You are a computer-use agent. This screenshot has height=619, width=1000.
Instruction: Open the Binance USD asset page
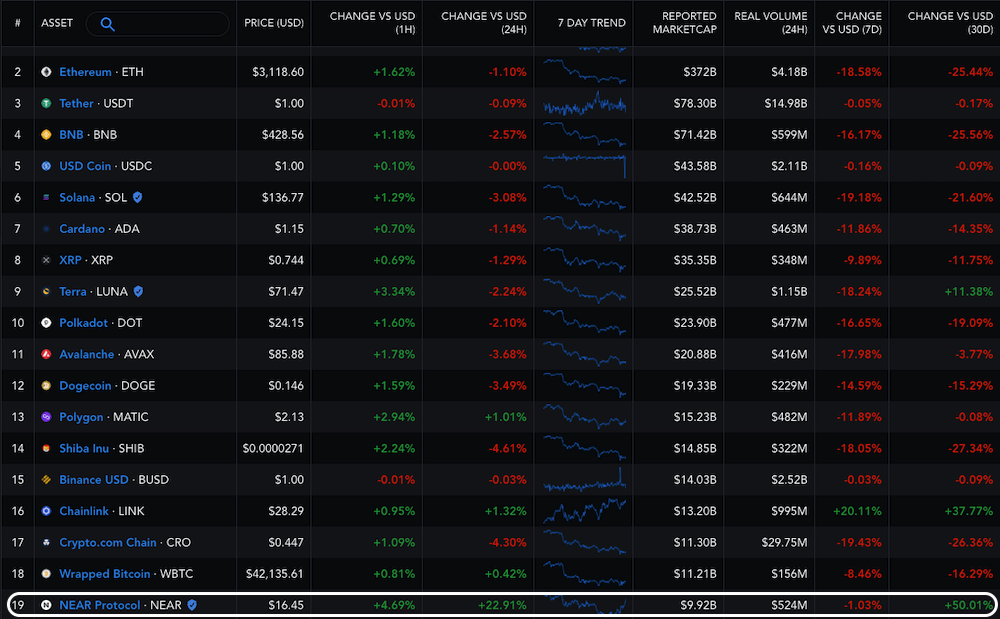(x=94, y=479)
